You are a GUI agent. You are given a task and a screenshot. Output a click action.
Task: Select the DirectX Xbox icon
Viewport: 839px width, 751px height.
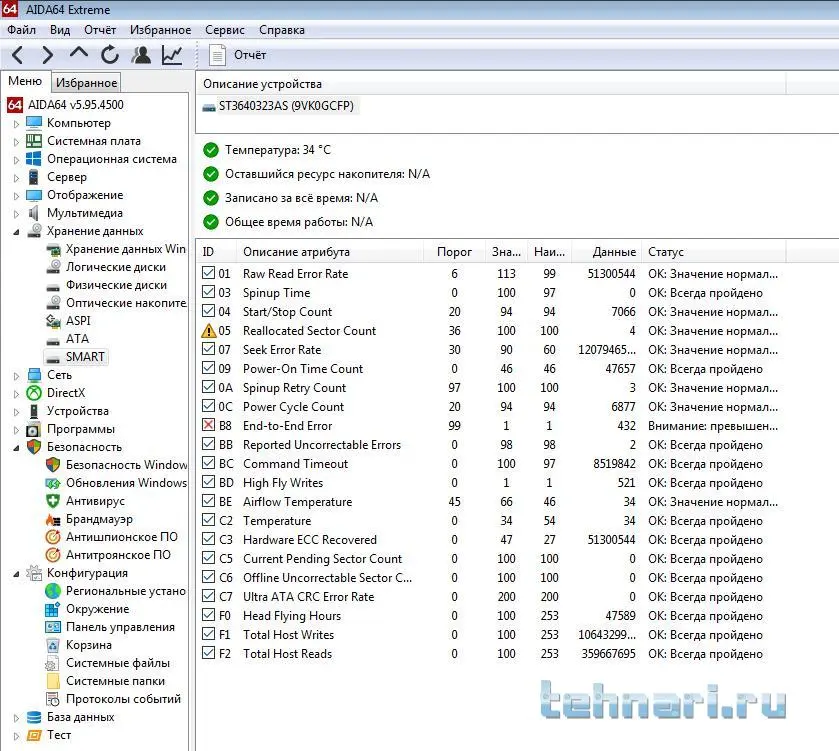click(x=34, y=393)
